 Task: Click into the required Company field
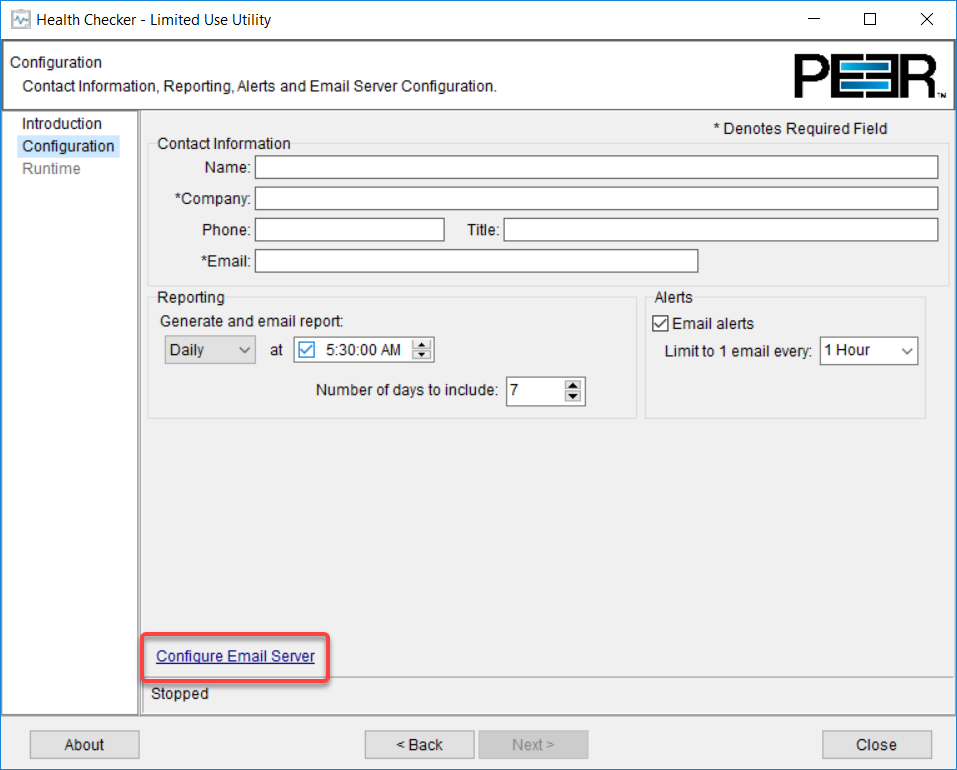click(x=500, y=198)
